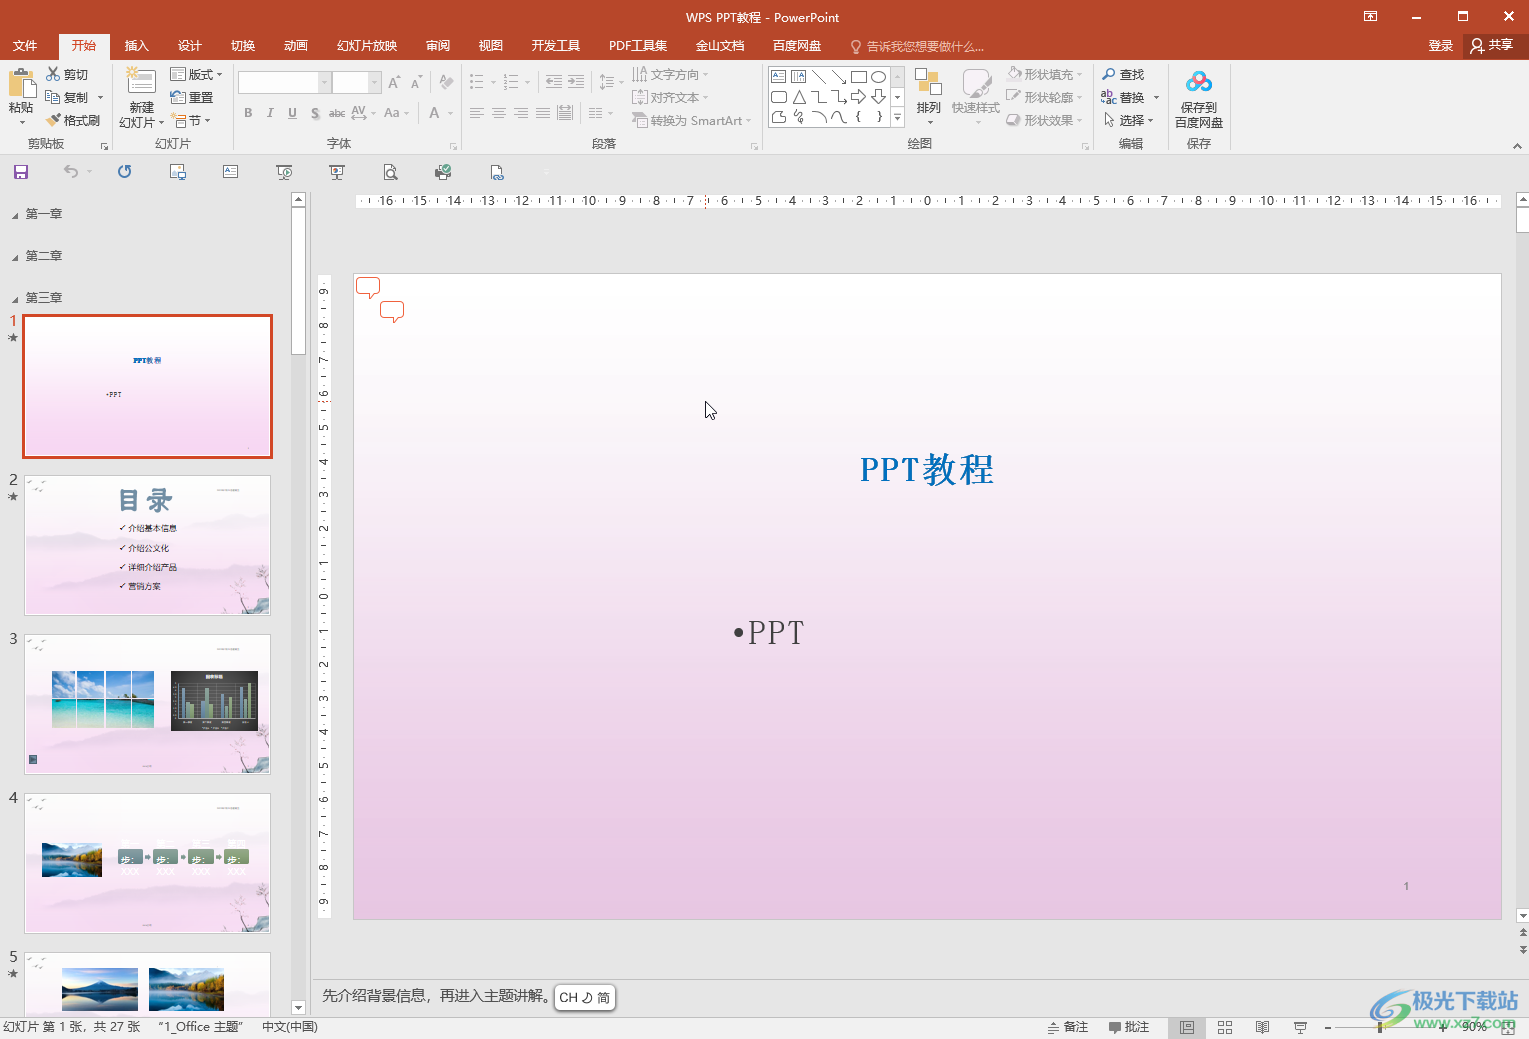
Task: Click the Undo arrow in quick access toolbar
Action: (70, 172)
